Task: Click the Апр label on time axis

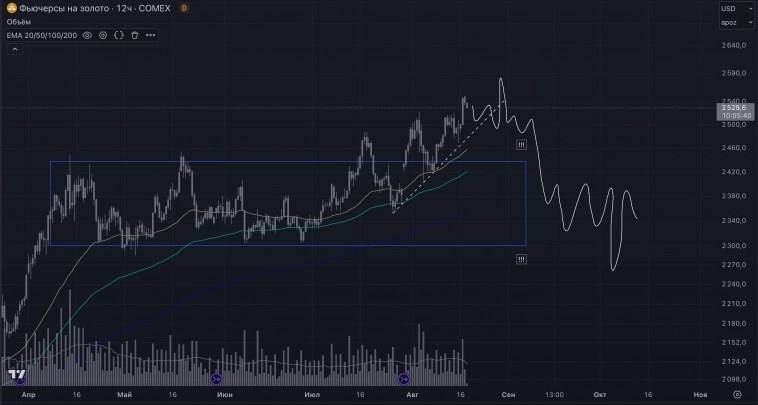Action: click(29, 395)
